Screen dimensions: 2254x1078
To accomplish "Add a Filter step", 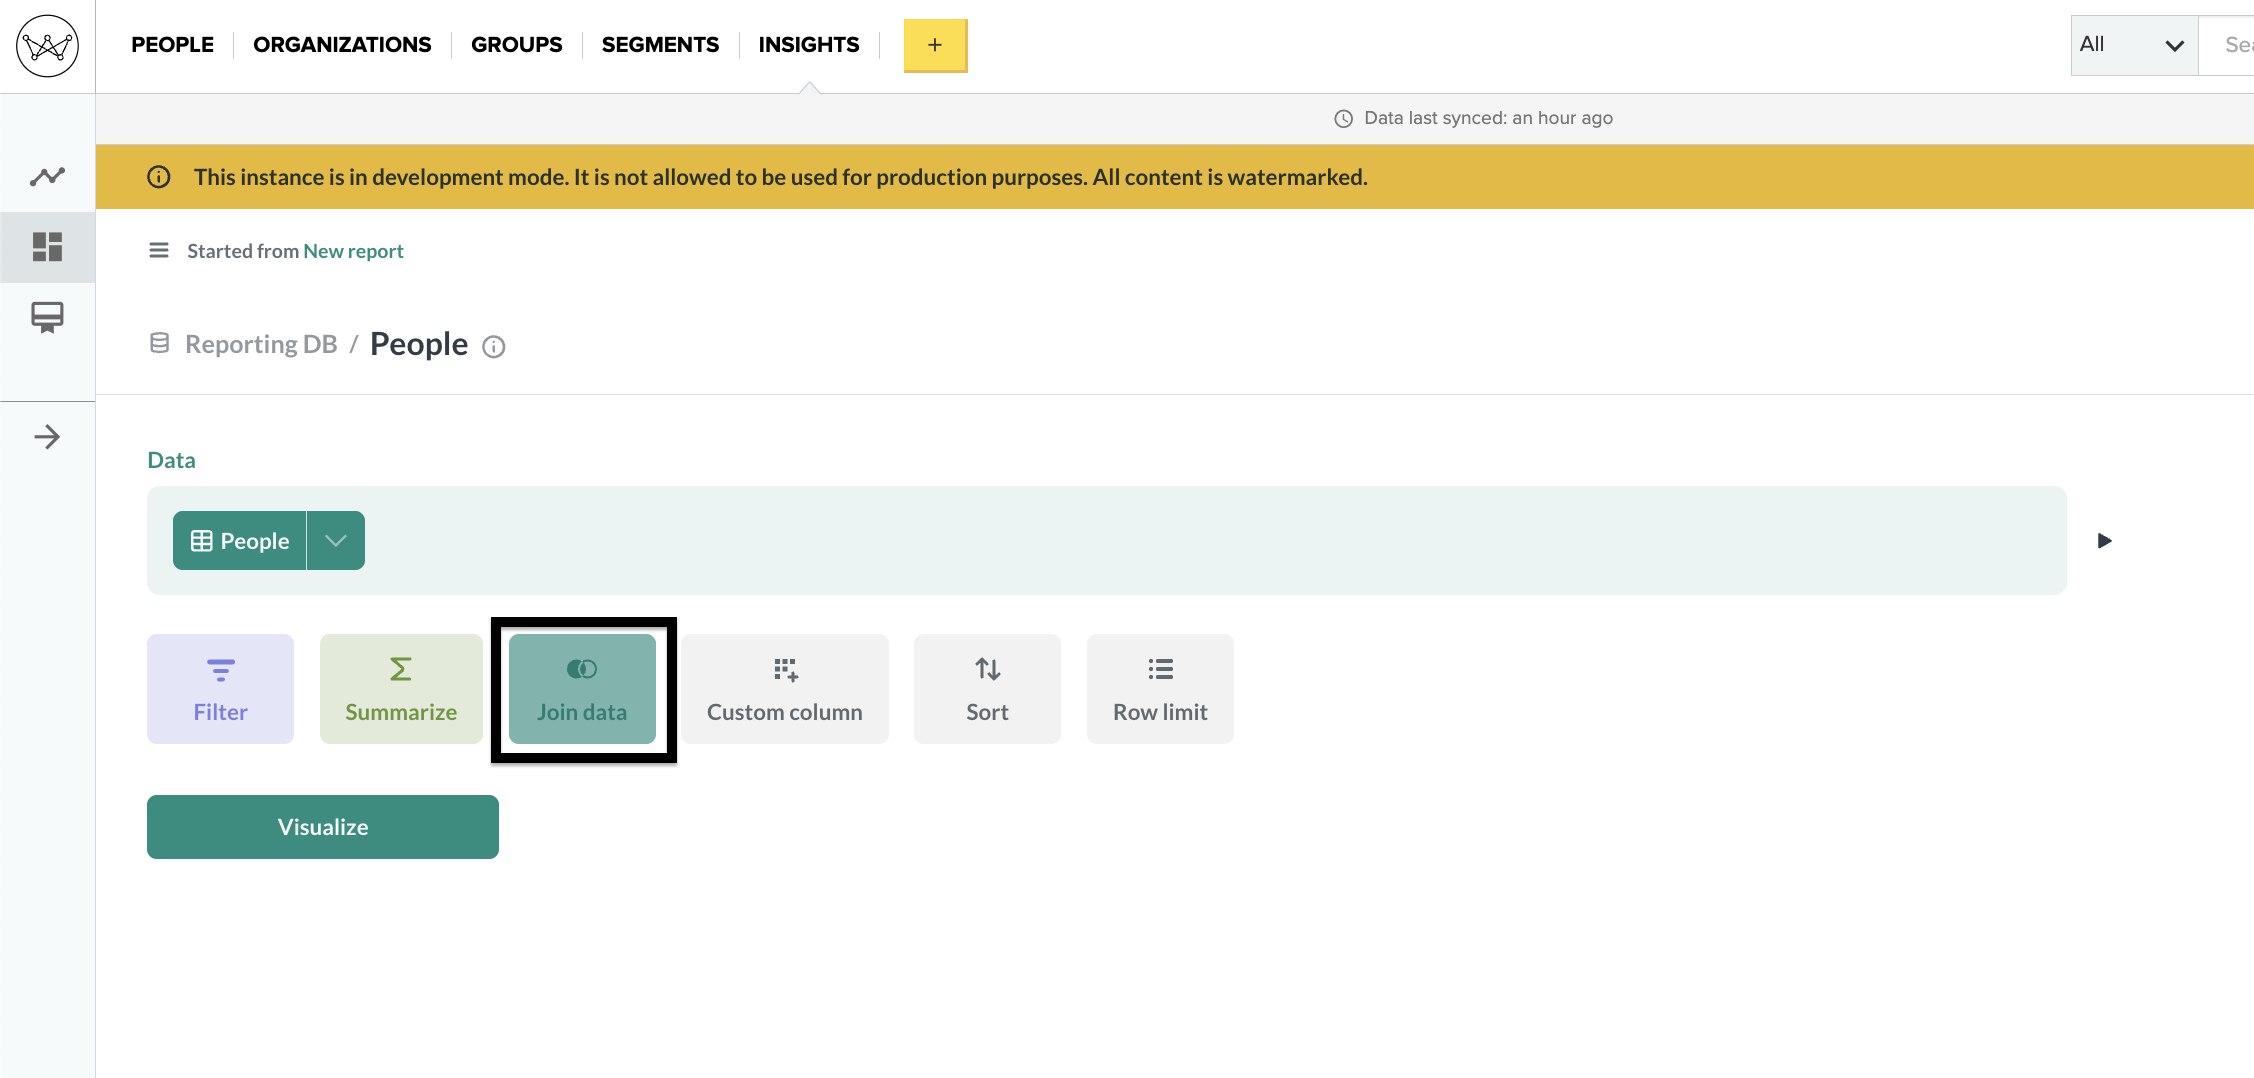I will pos(220,689).
